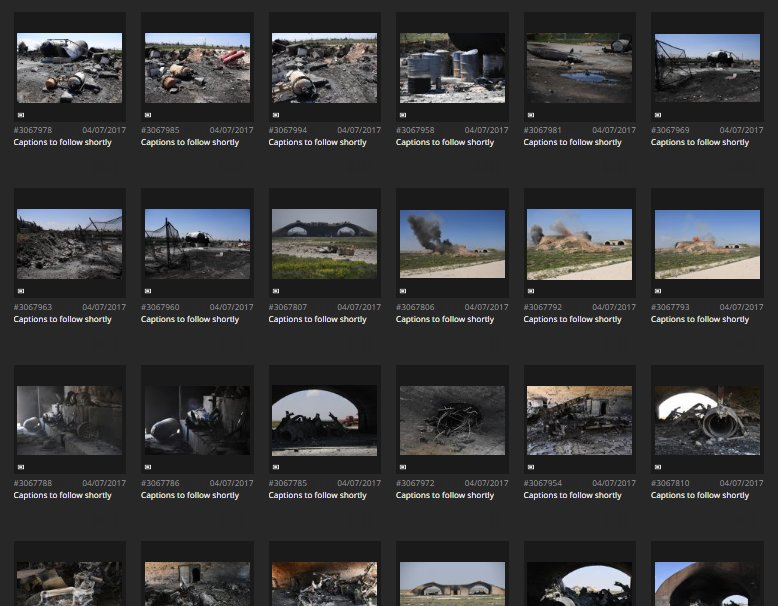
Task: Click the 04/07/2017 date beside #3067807
Action: [x=359, y=307]
